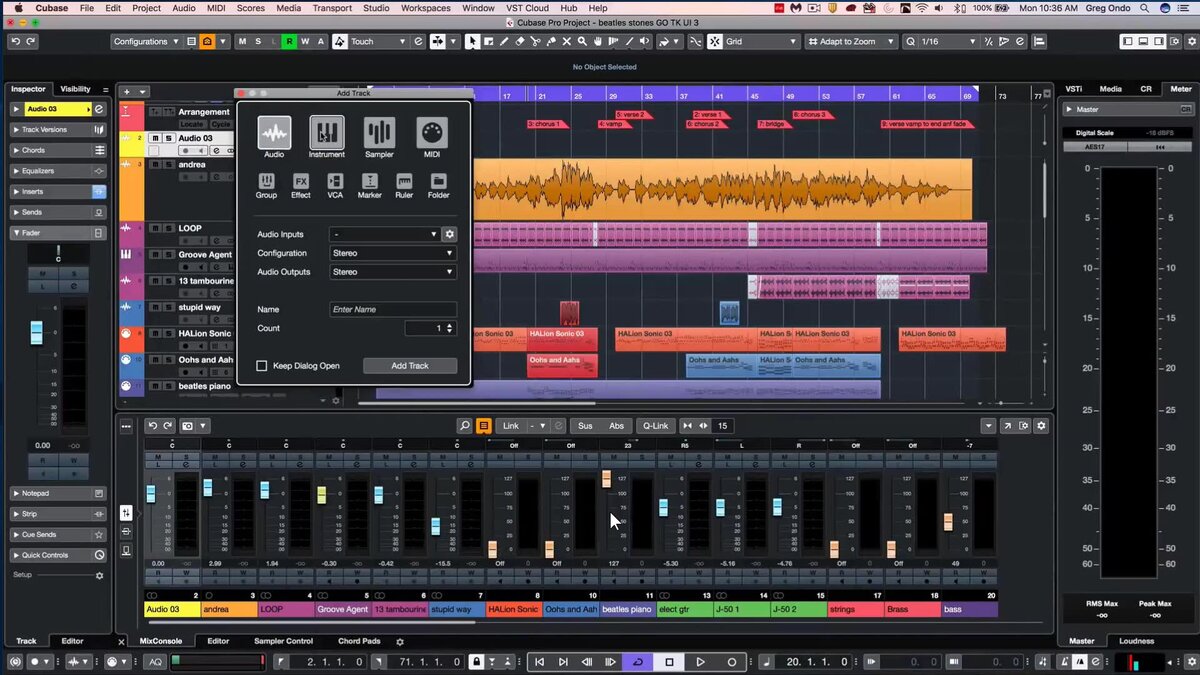Select the MIDI track type icon
The width and height of the screenshot is (1200, 675).
pyautogui.click(x=431, y=132)
